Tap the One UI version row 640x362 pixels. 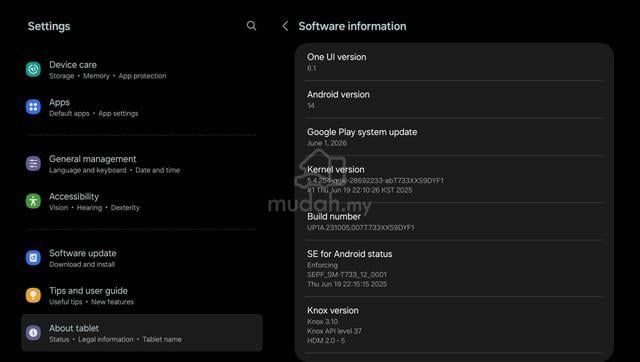tap(454, 62)
